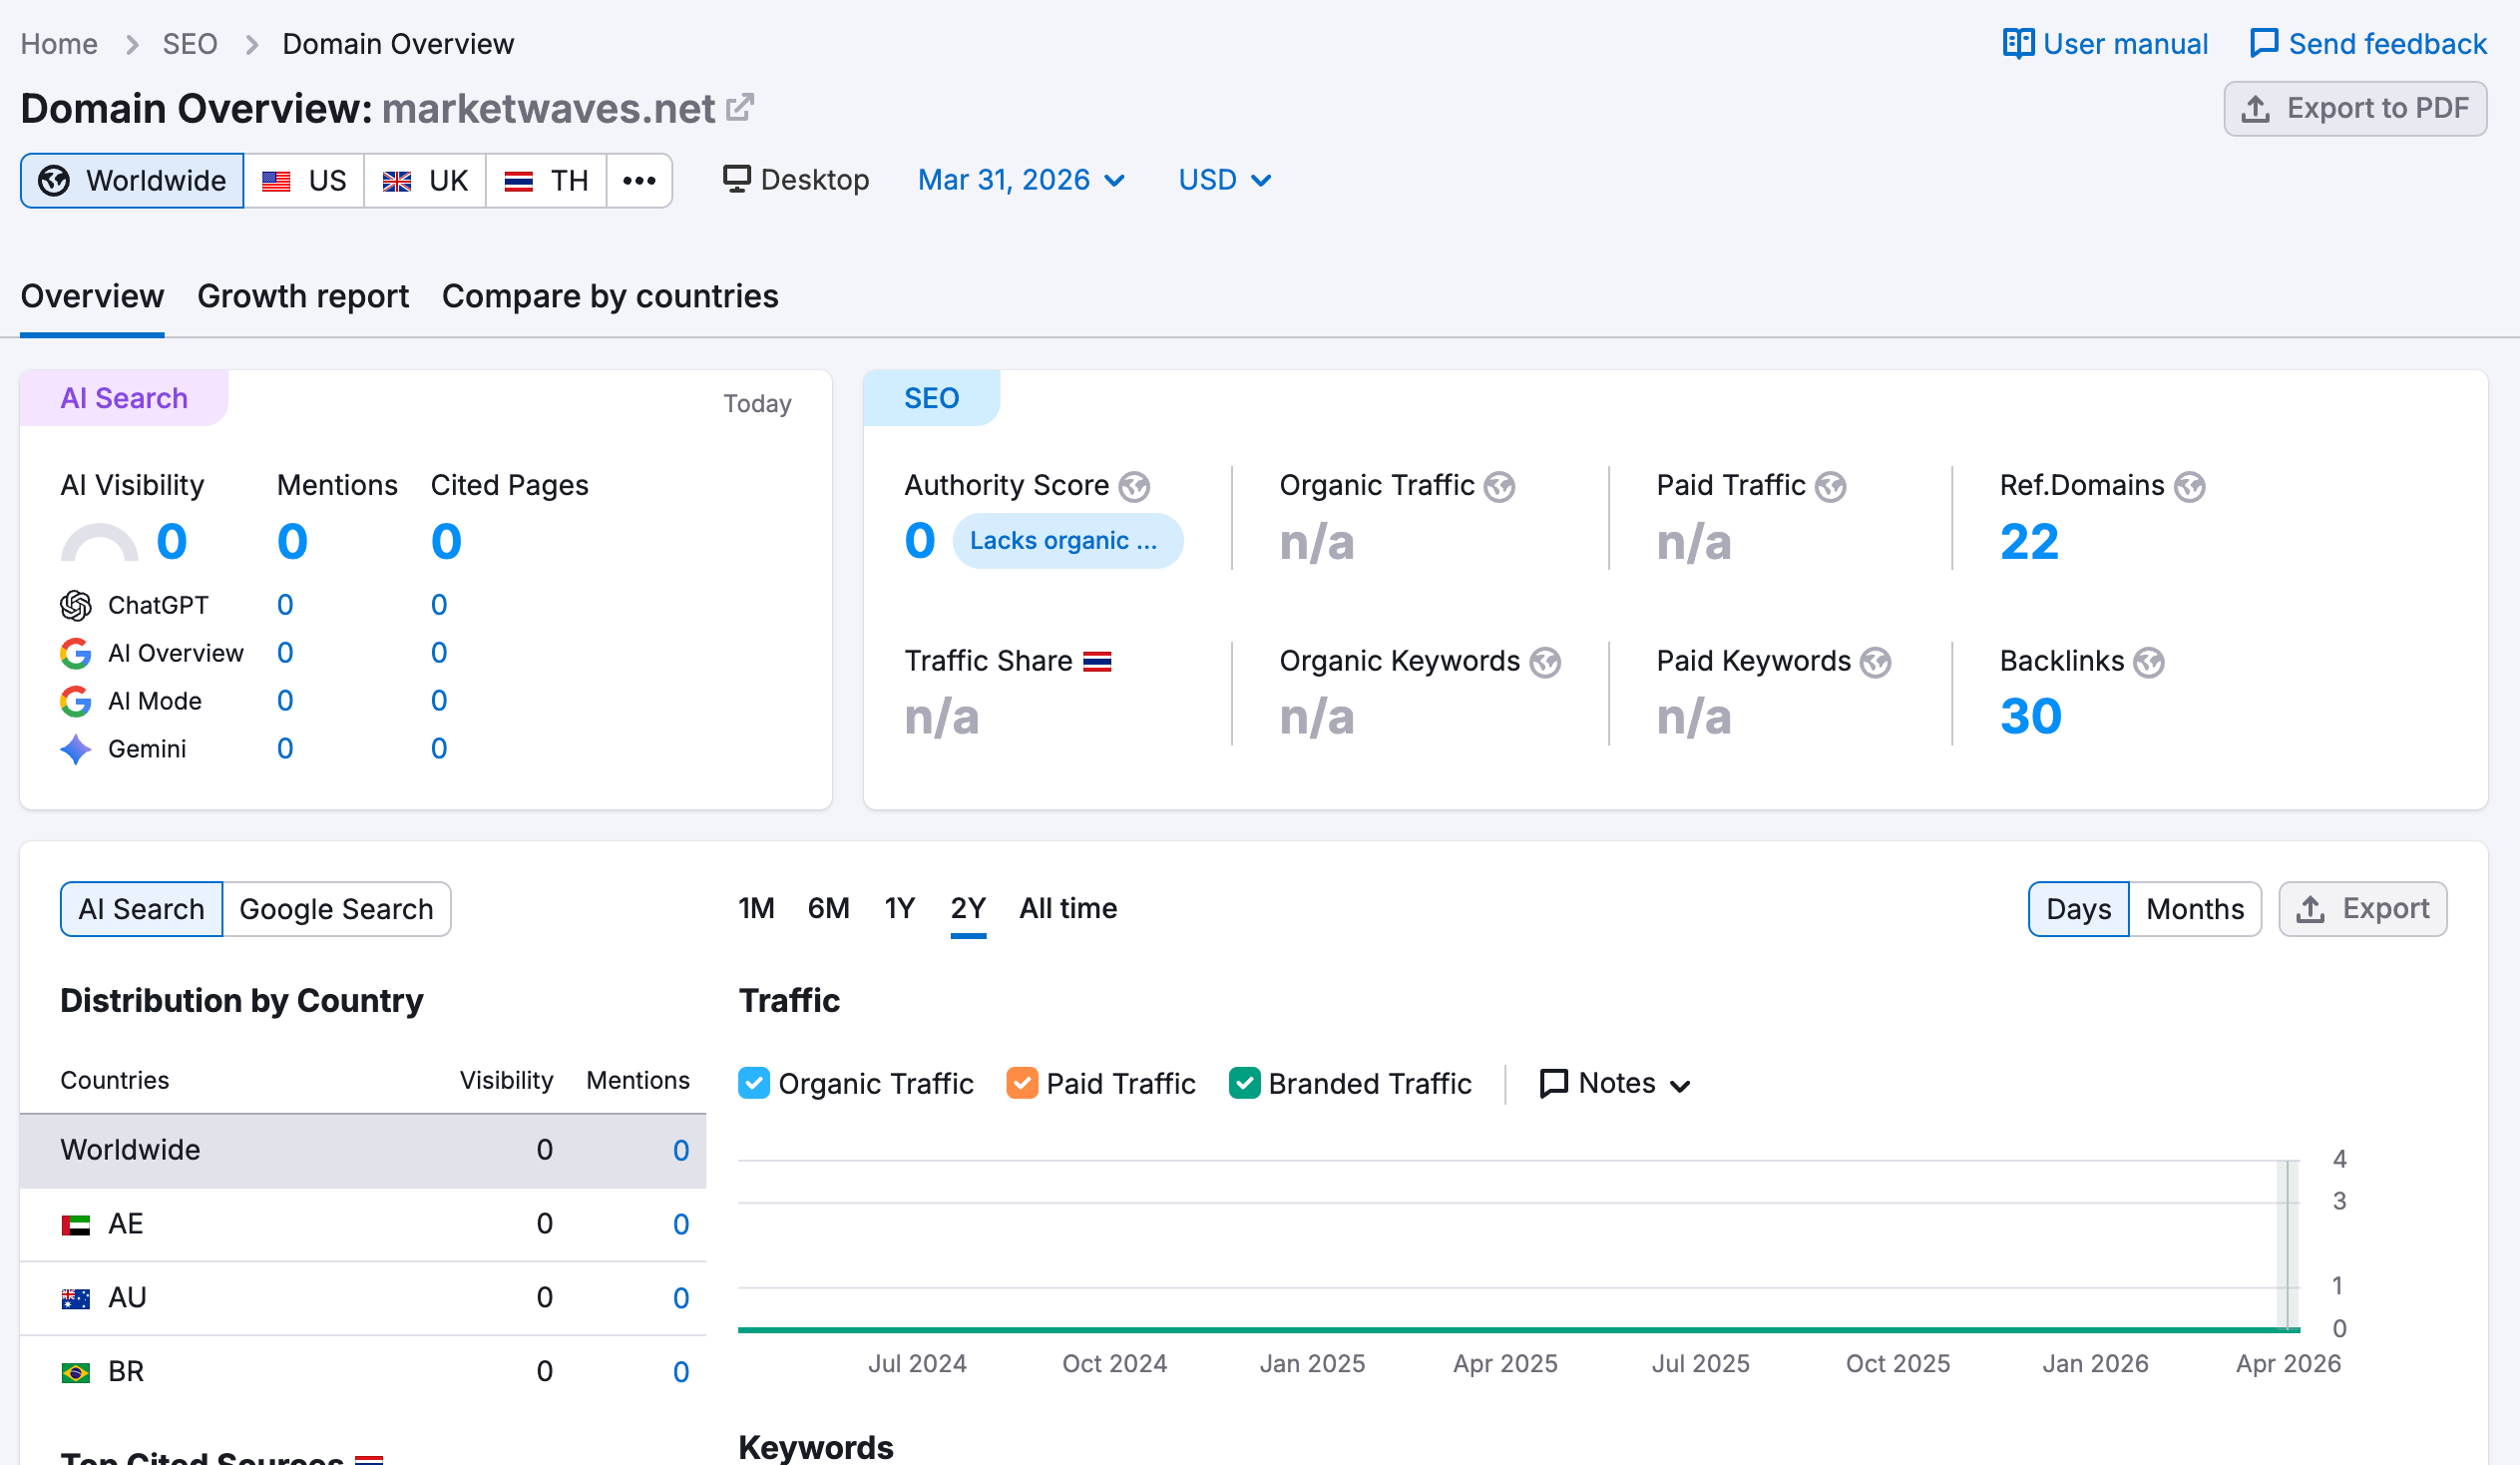The height and width of the screenshot is (1465, 2520).
Task: Click Gemini cited pages value 0
Action: tap(439, 749)
